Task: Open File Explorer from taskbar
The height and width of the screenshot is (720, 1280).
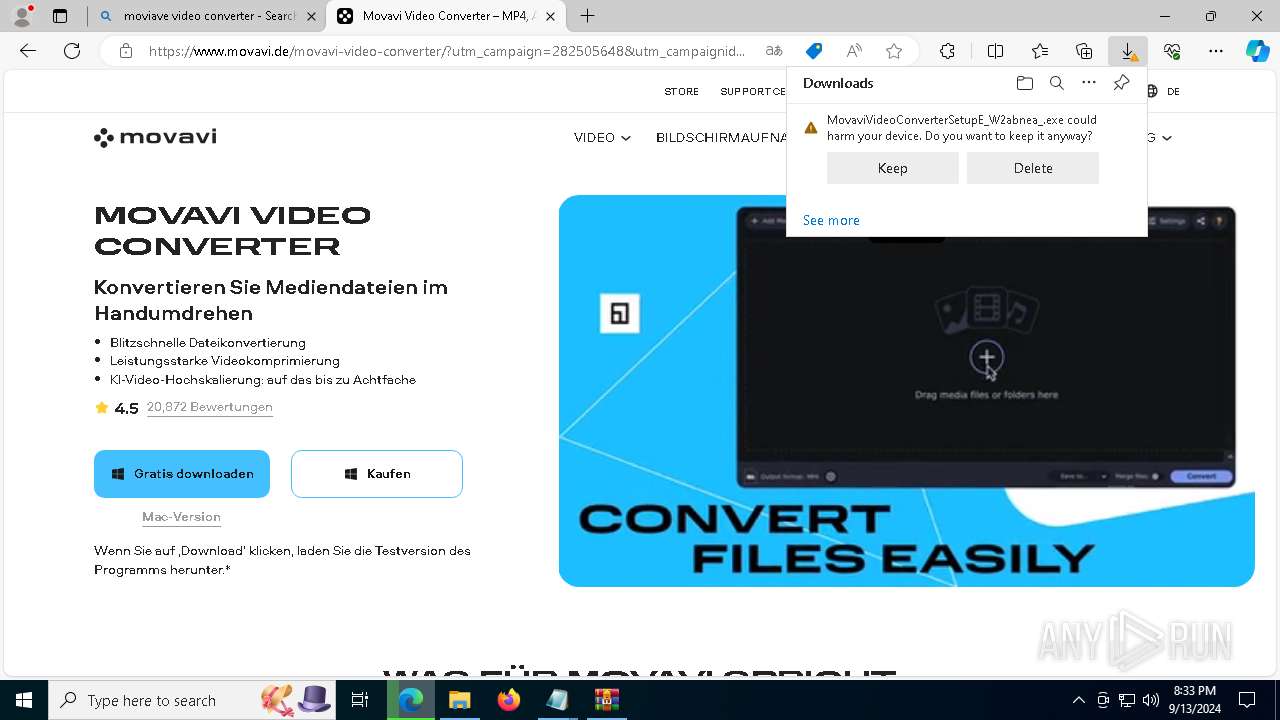Action: point(459,700)
